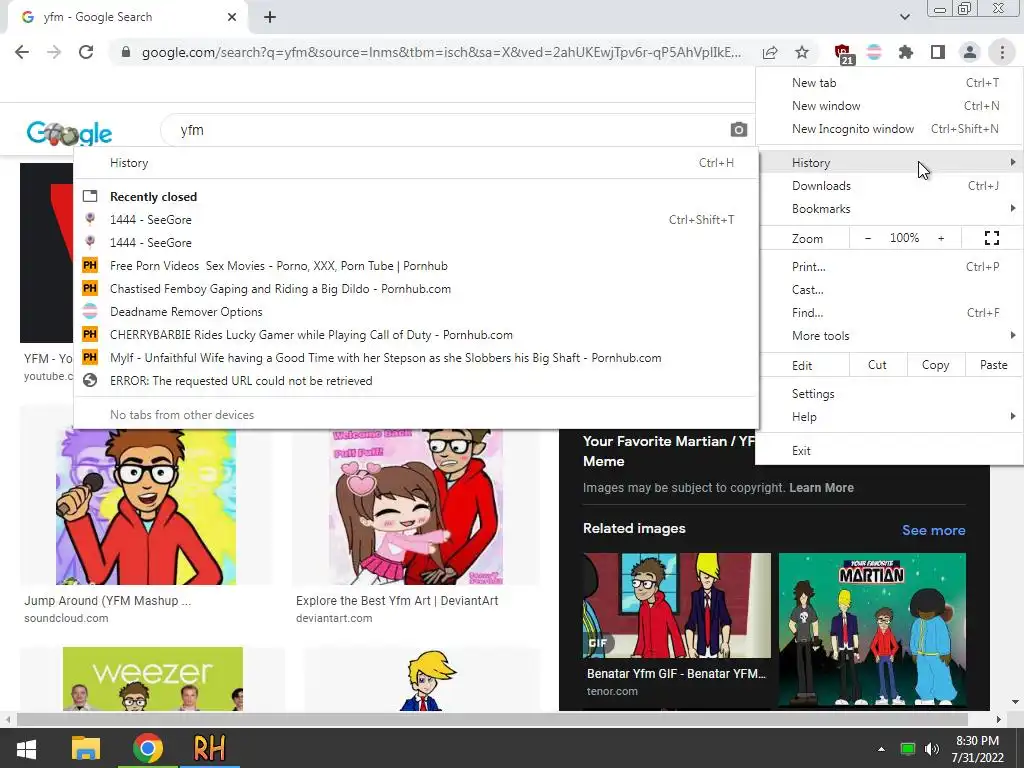Click the forward navigation arrow

[54, 52]
